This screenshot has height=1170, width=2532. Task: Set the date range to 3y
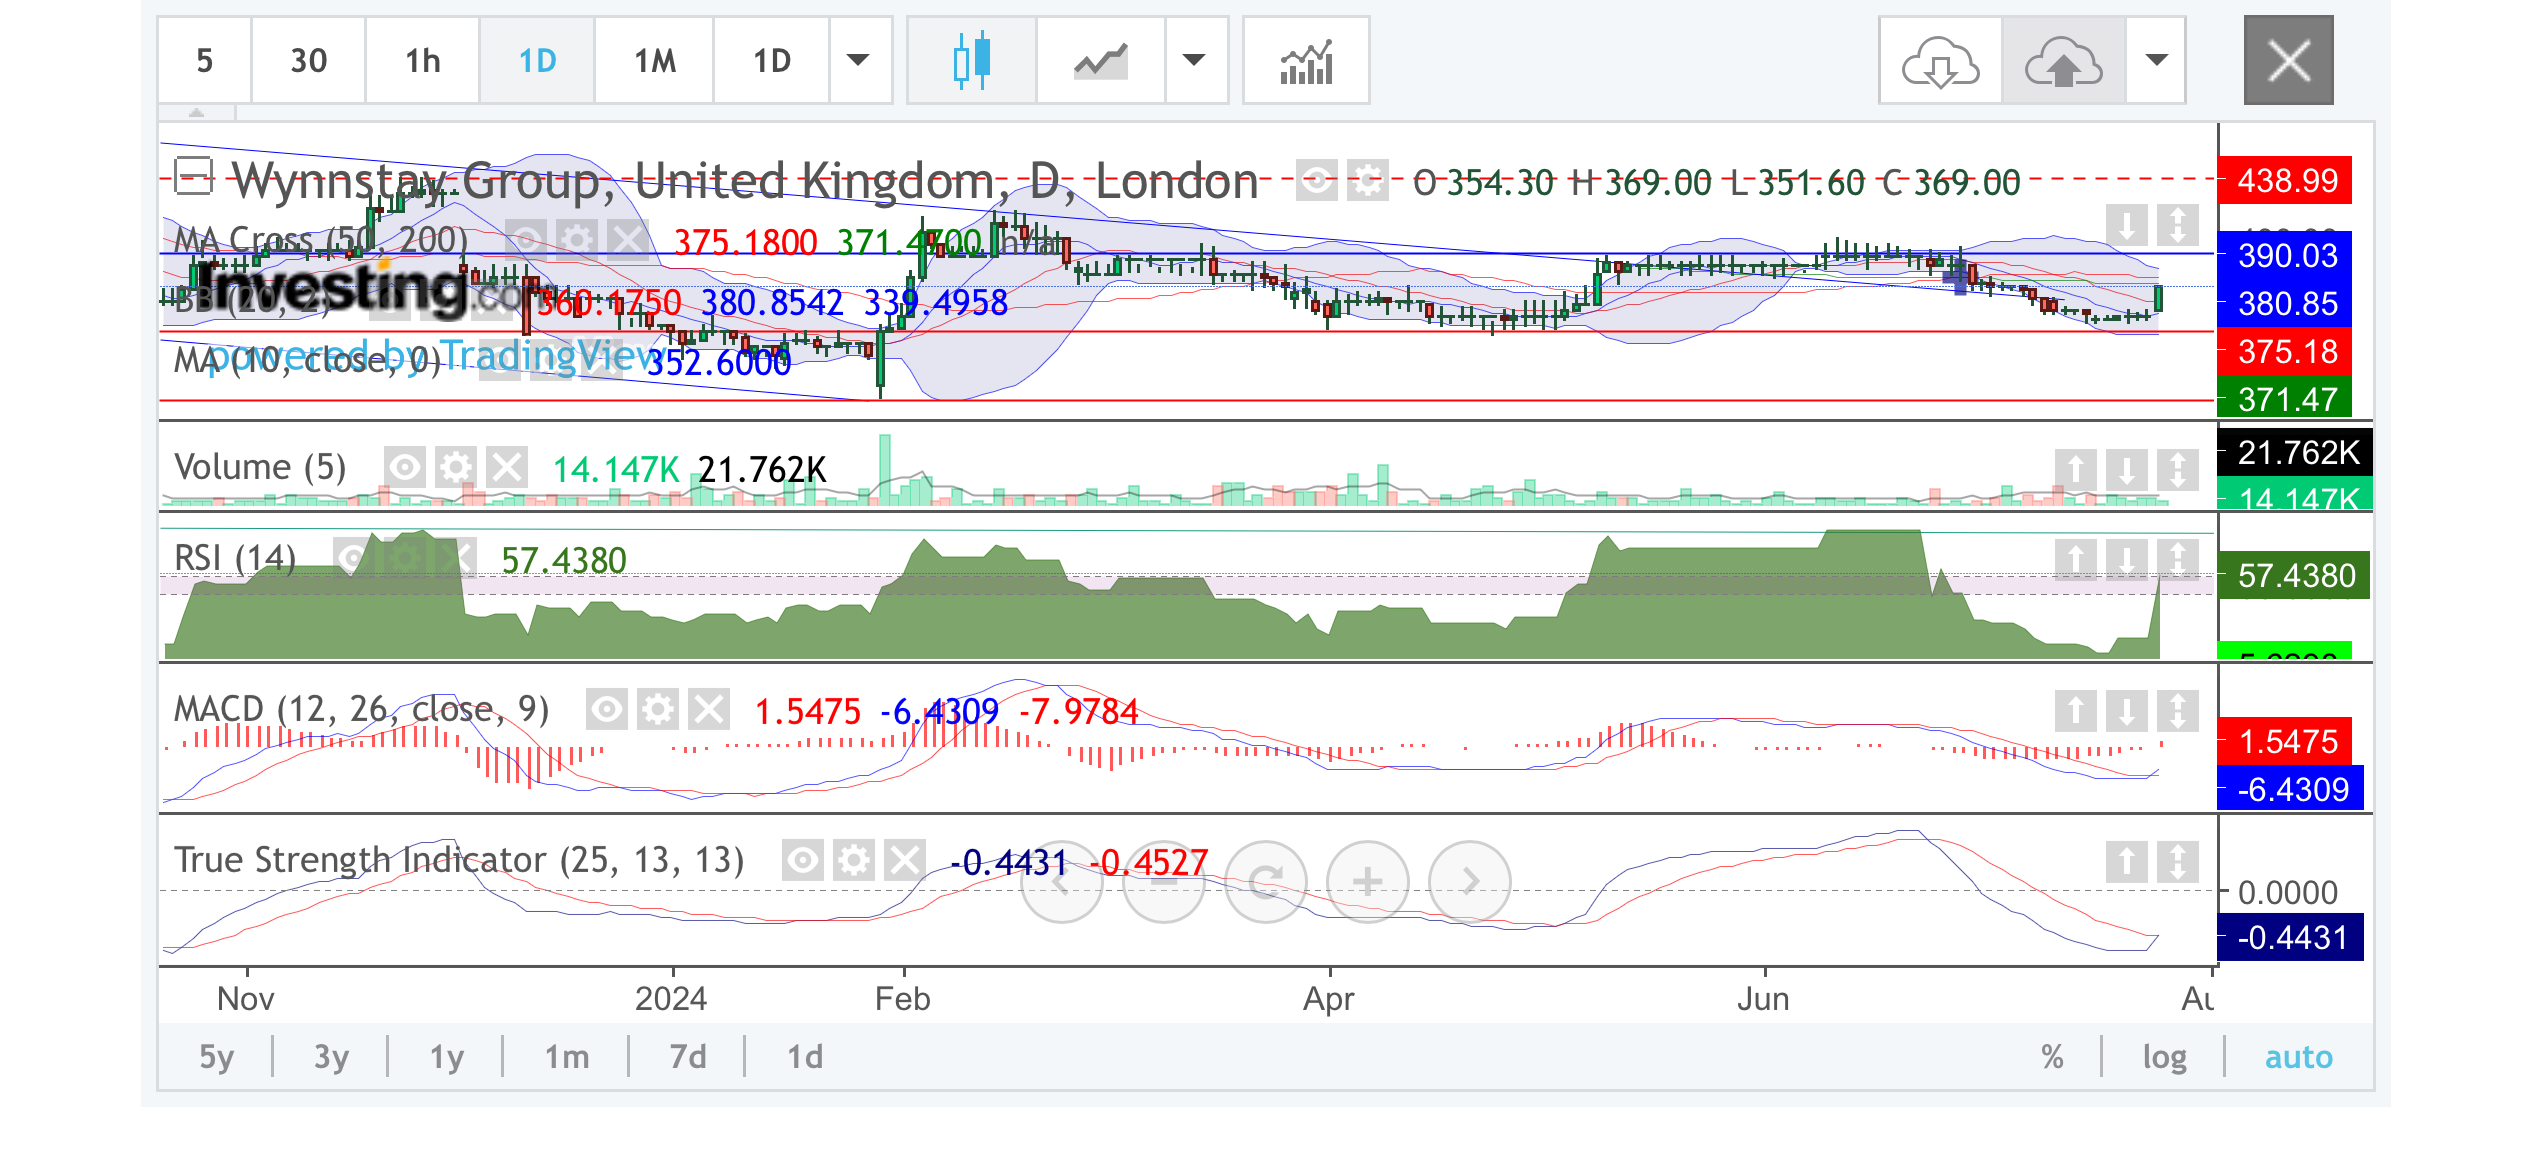pos(331,1057)
